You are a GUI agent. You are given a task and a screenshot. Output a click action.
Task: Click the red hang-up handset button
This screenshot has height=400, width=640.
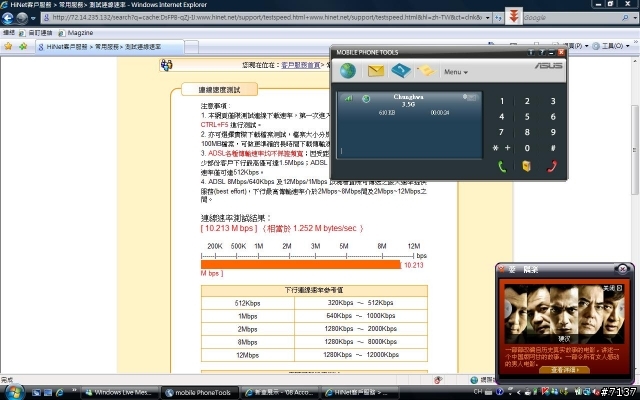point(552,167)
